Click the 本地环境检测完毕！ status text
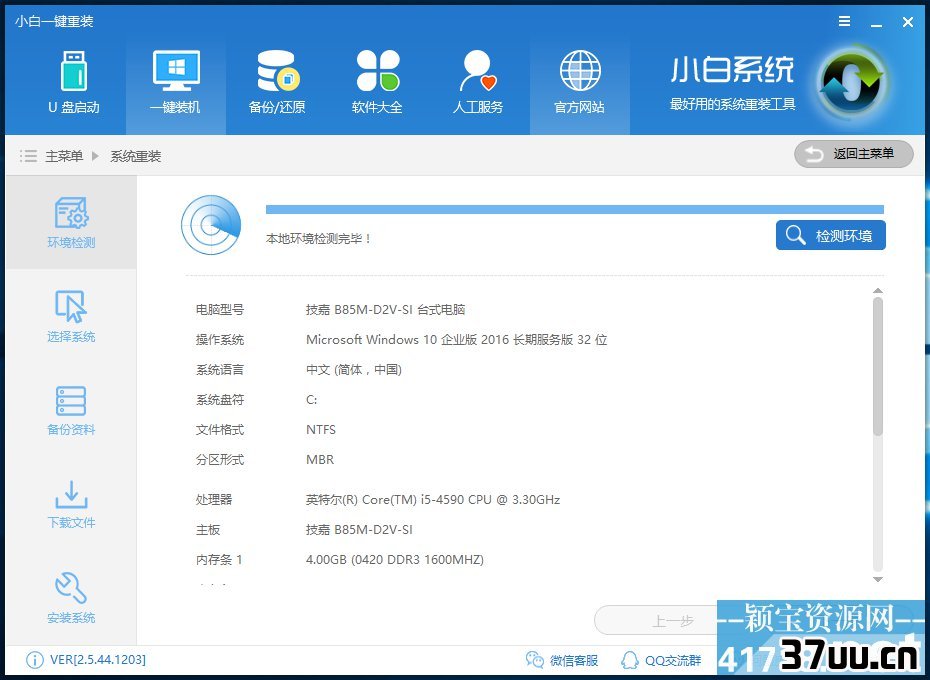Screen dimensions: 930x680 (319, 239)
